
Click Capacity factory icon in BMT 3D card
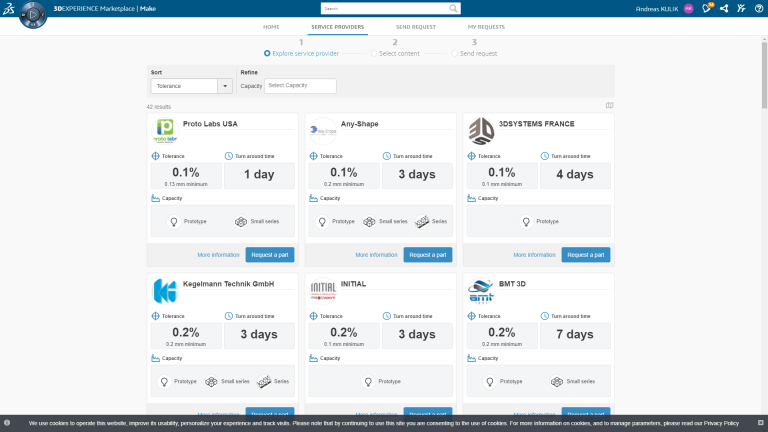click(471, 359)
